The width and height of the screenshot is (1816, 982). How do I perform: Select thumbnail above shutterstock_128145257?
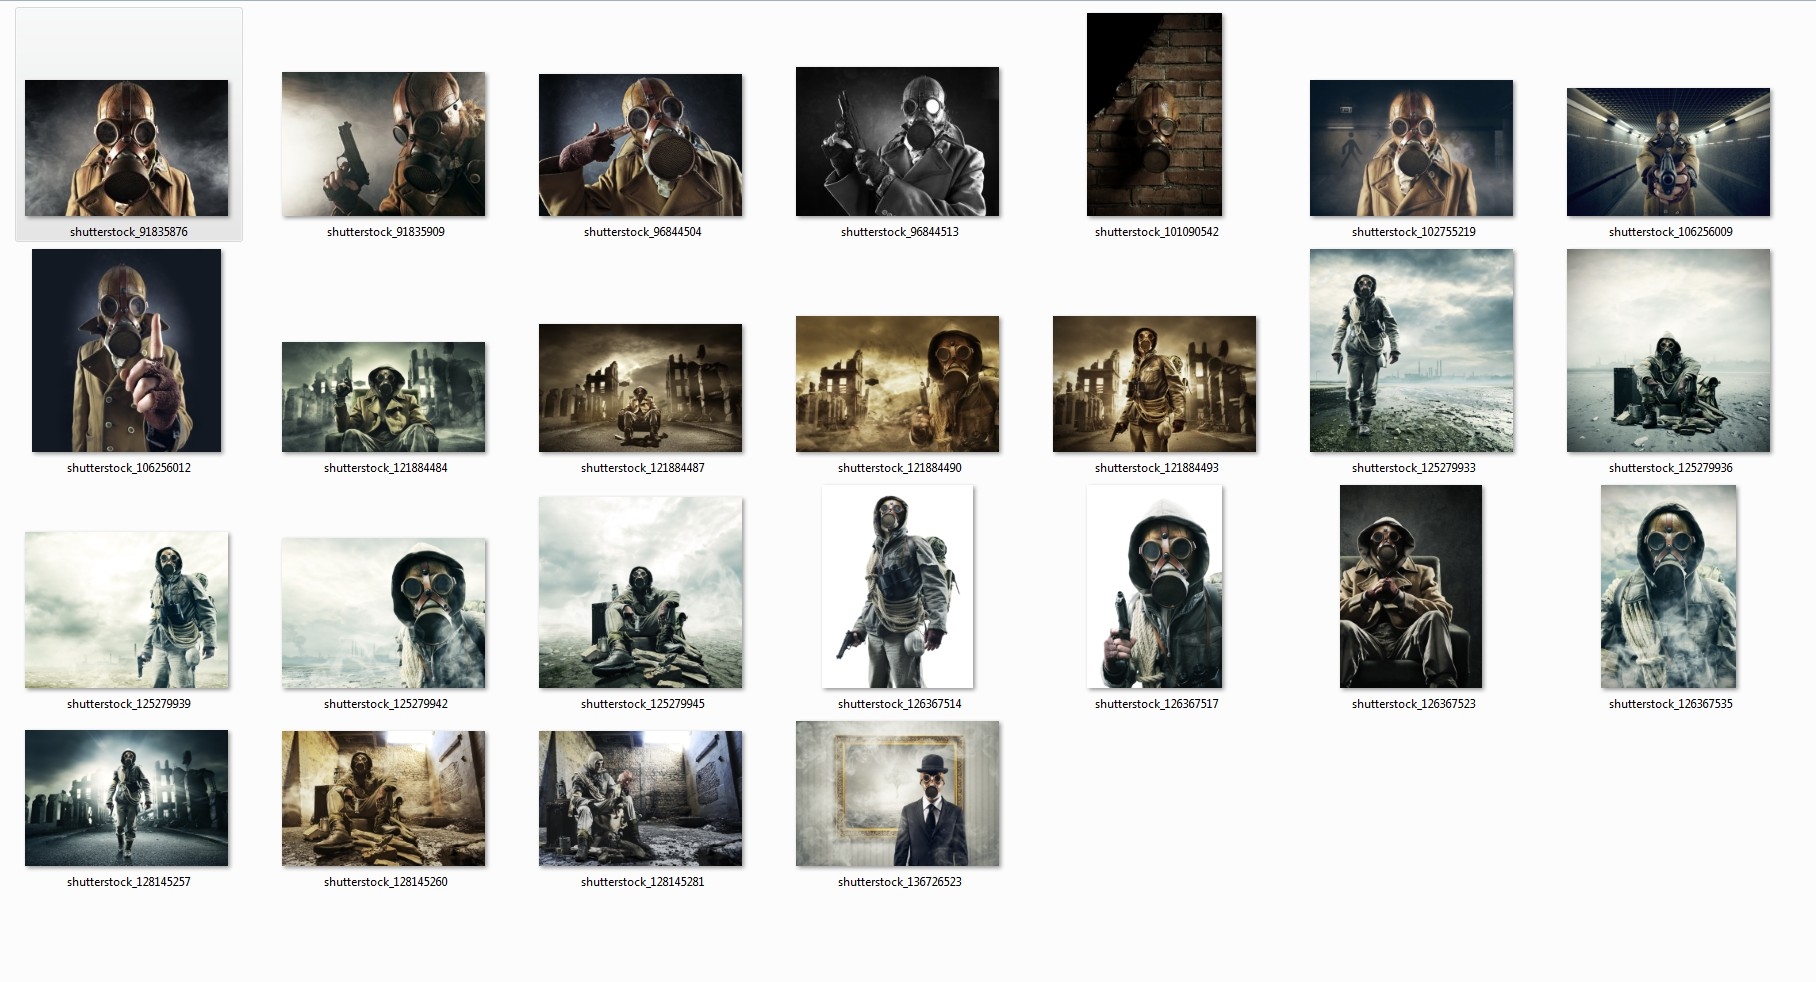pyautogui.click(x=127, y=798)
